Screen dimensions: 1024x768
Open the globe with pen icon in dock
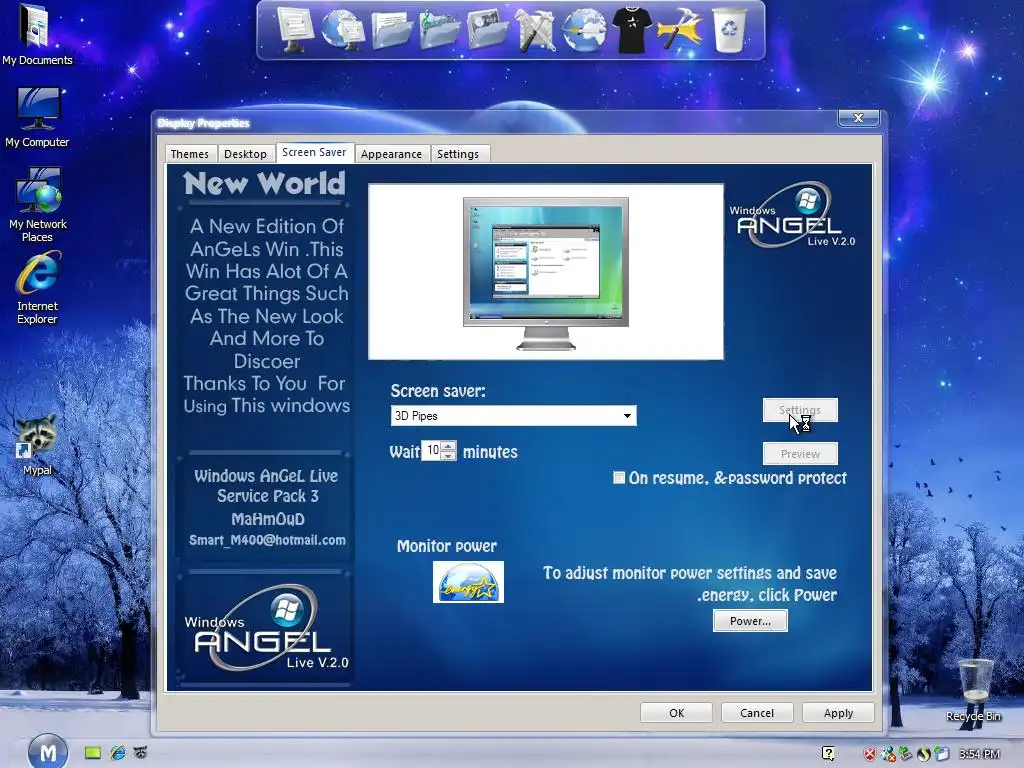click(x=584, y=29)
